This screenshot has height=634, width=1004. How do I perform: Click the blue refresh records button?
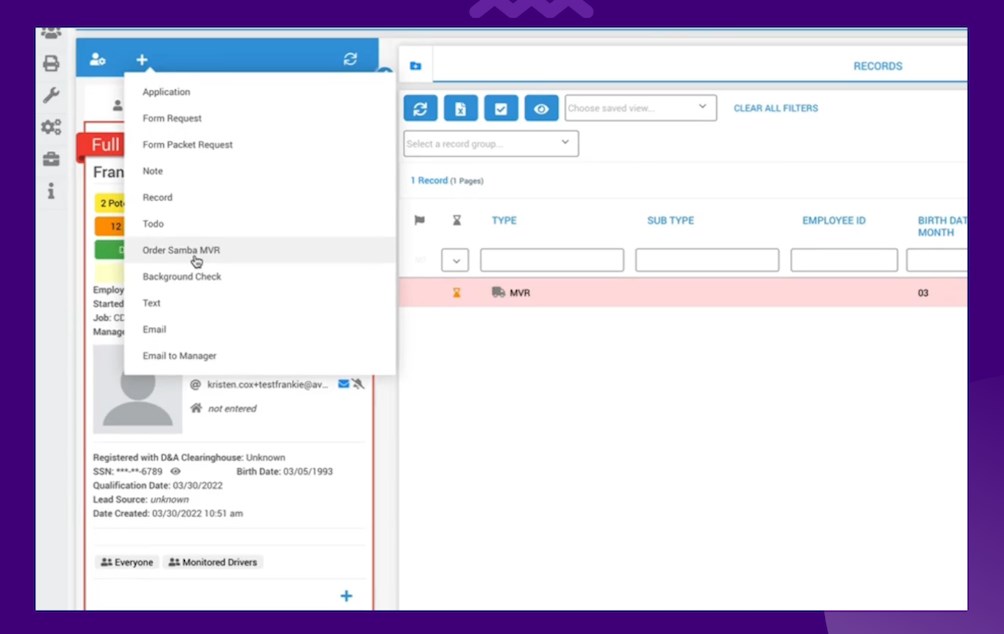pos(420,109)
